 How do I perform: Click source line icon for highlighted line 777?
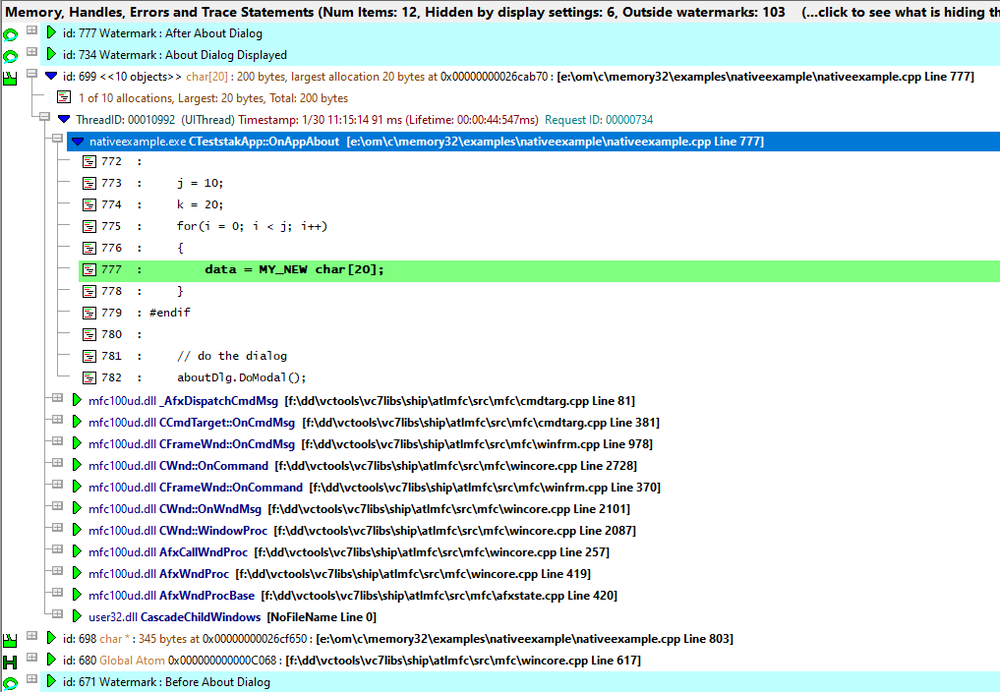[x=89, y=270]
